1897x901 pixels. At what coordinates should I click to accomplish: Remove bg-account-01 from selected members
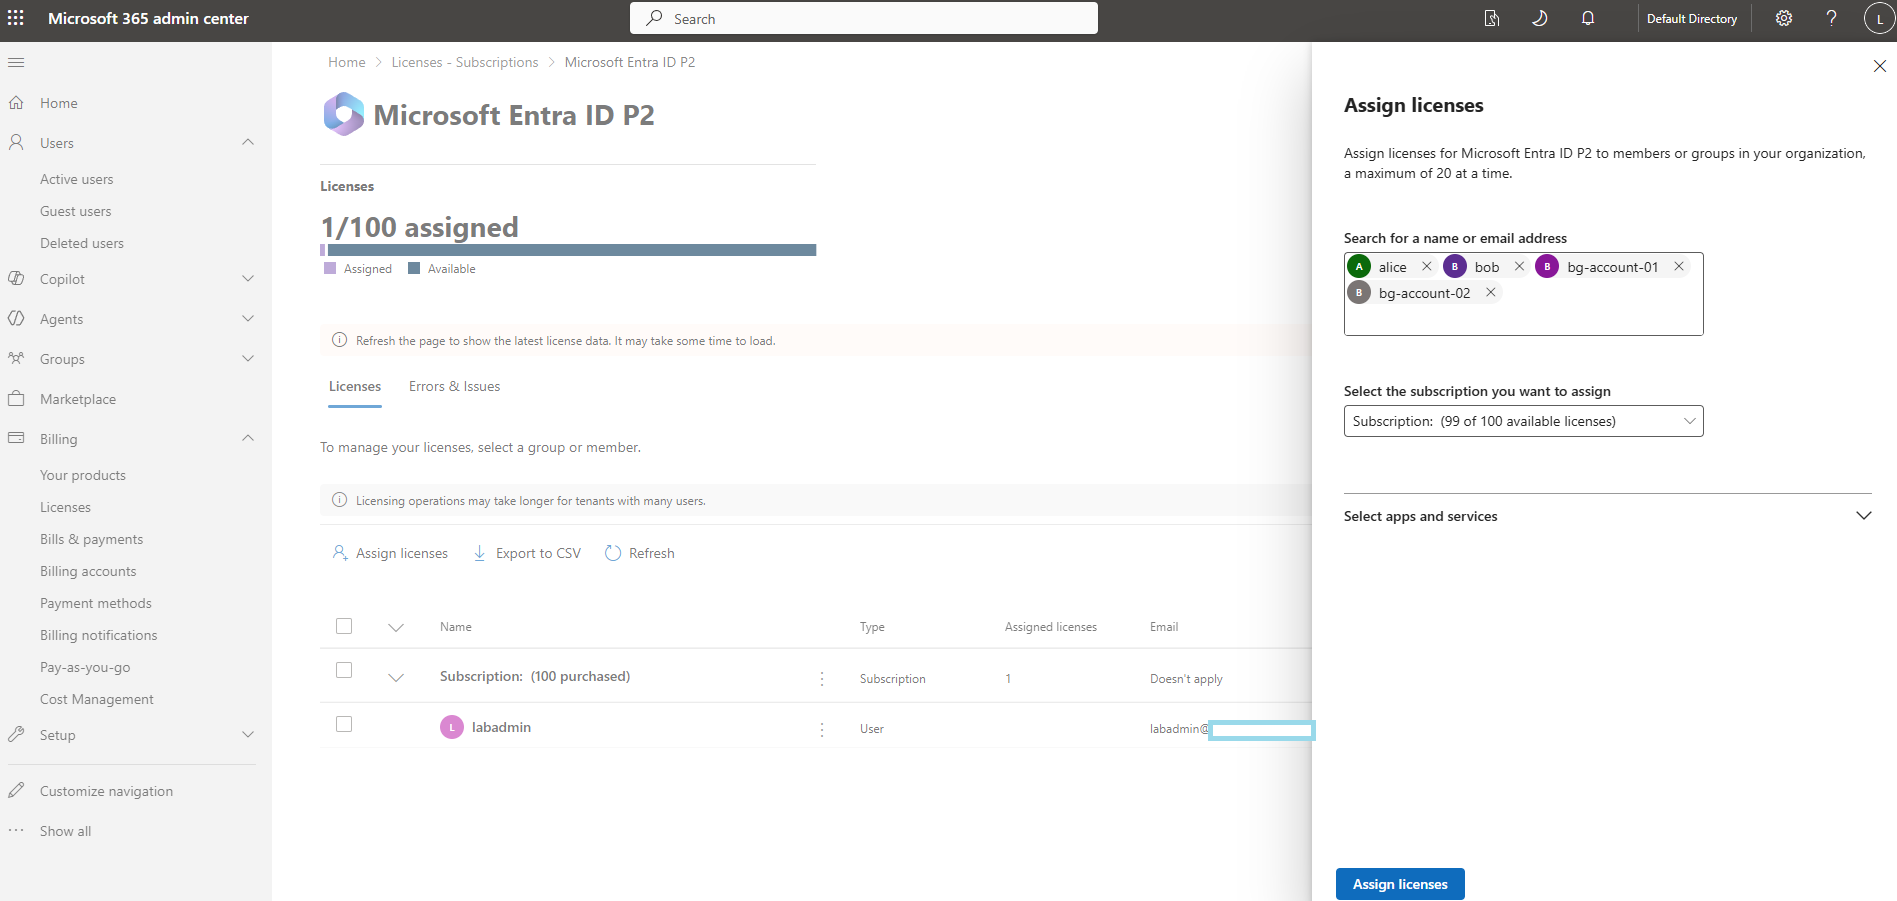coord(1679,266)
